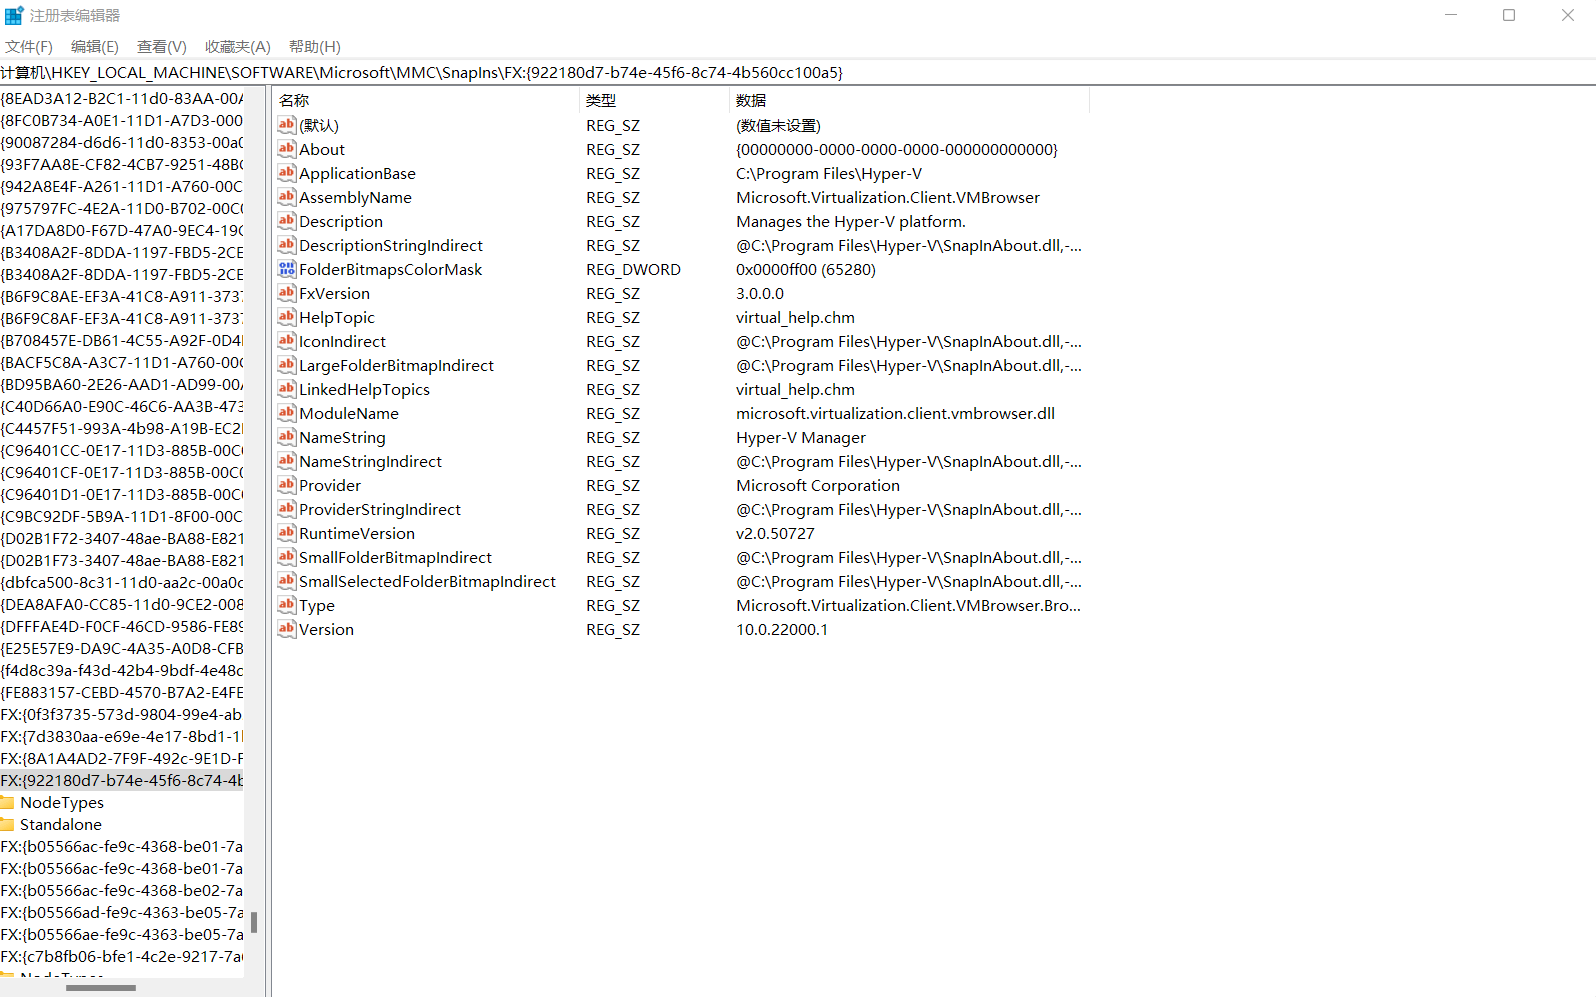Select tree key {8FC0B734-A0E1-11D1-A7D3
This screenshot has width=1596, height=997.
[x=122, y=121]
